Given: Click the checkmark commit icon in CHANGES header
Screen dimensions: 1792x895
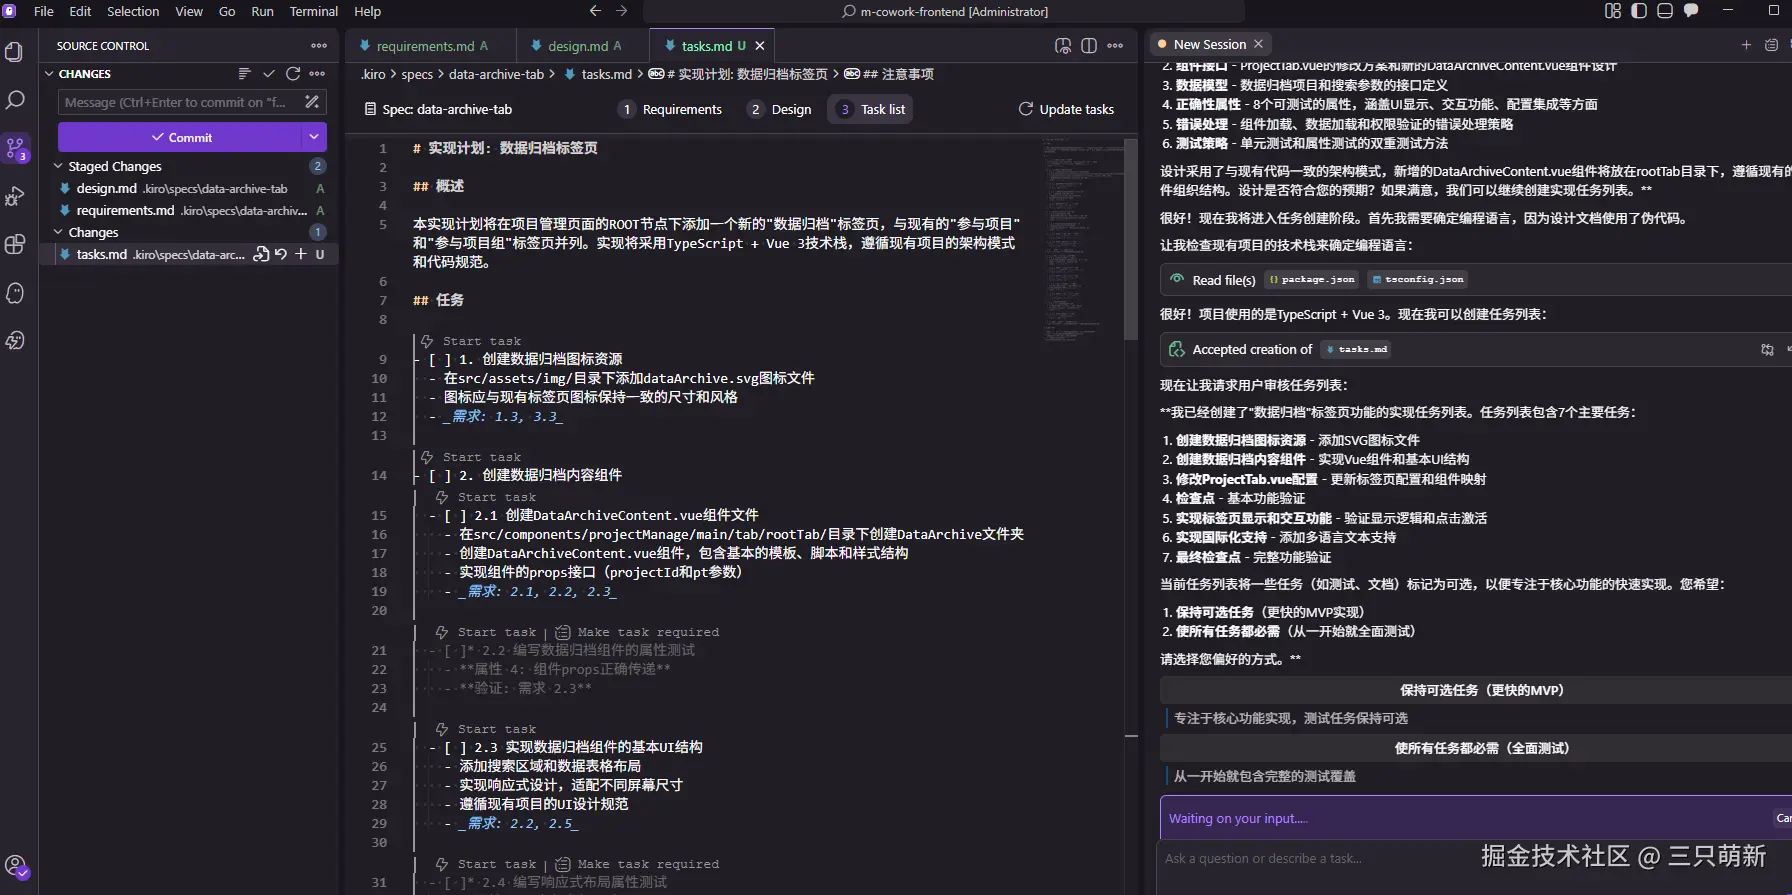Looking at the screenshot, I should (268, 74).
